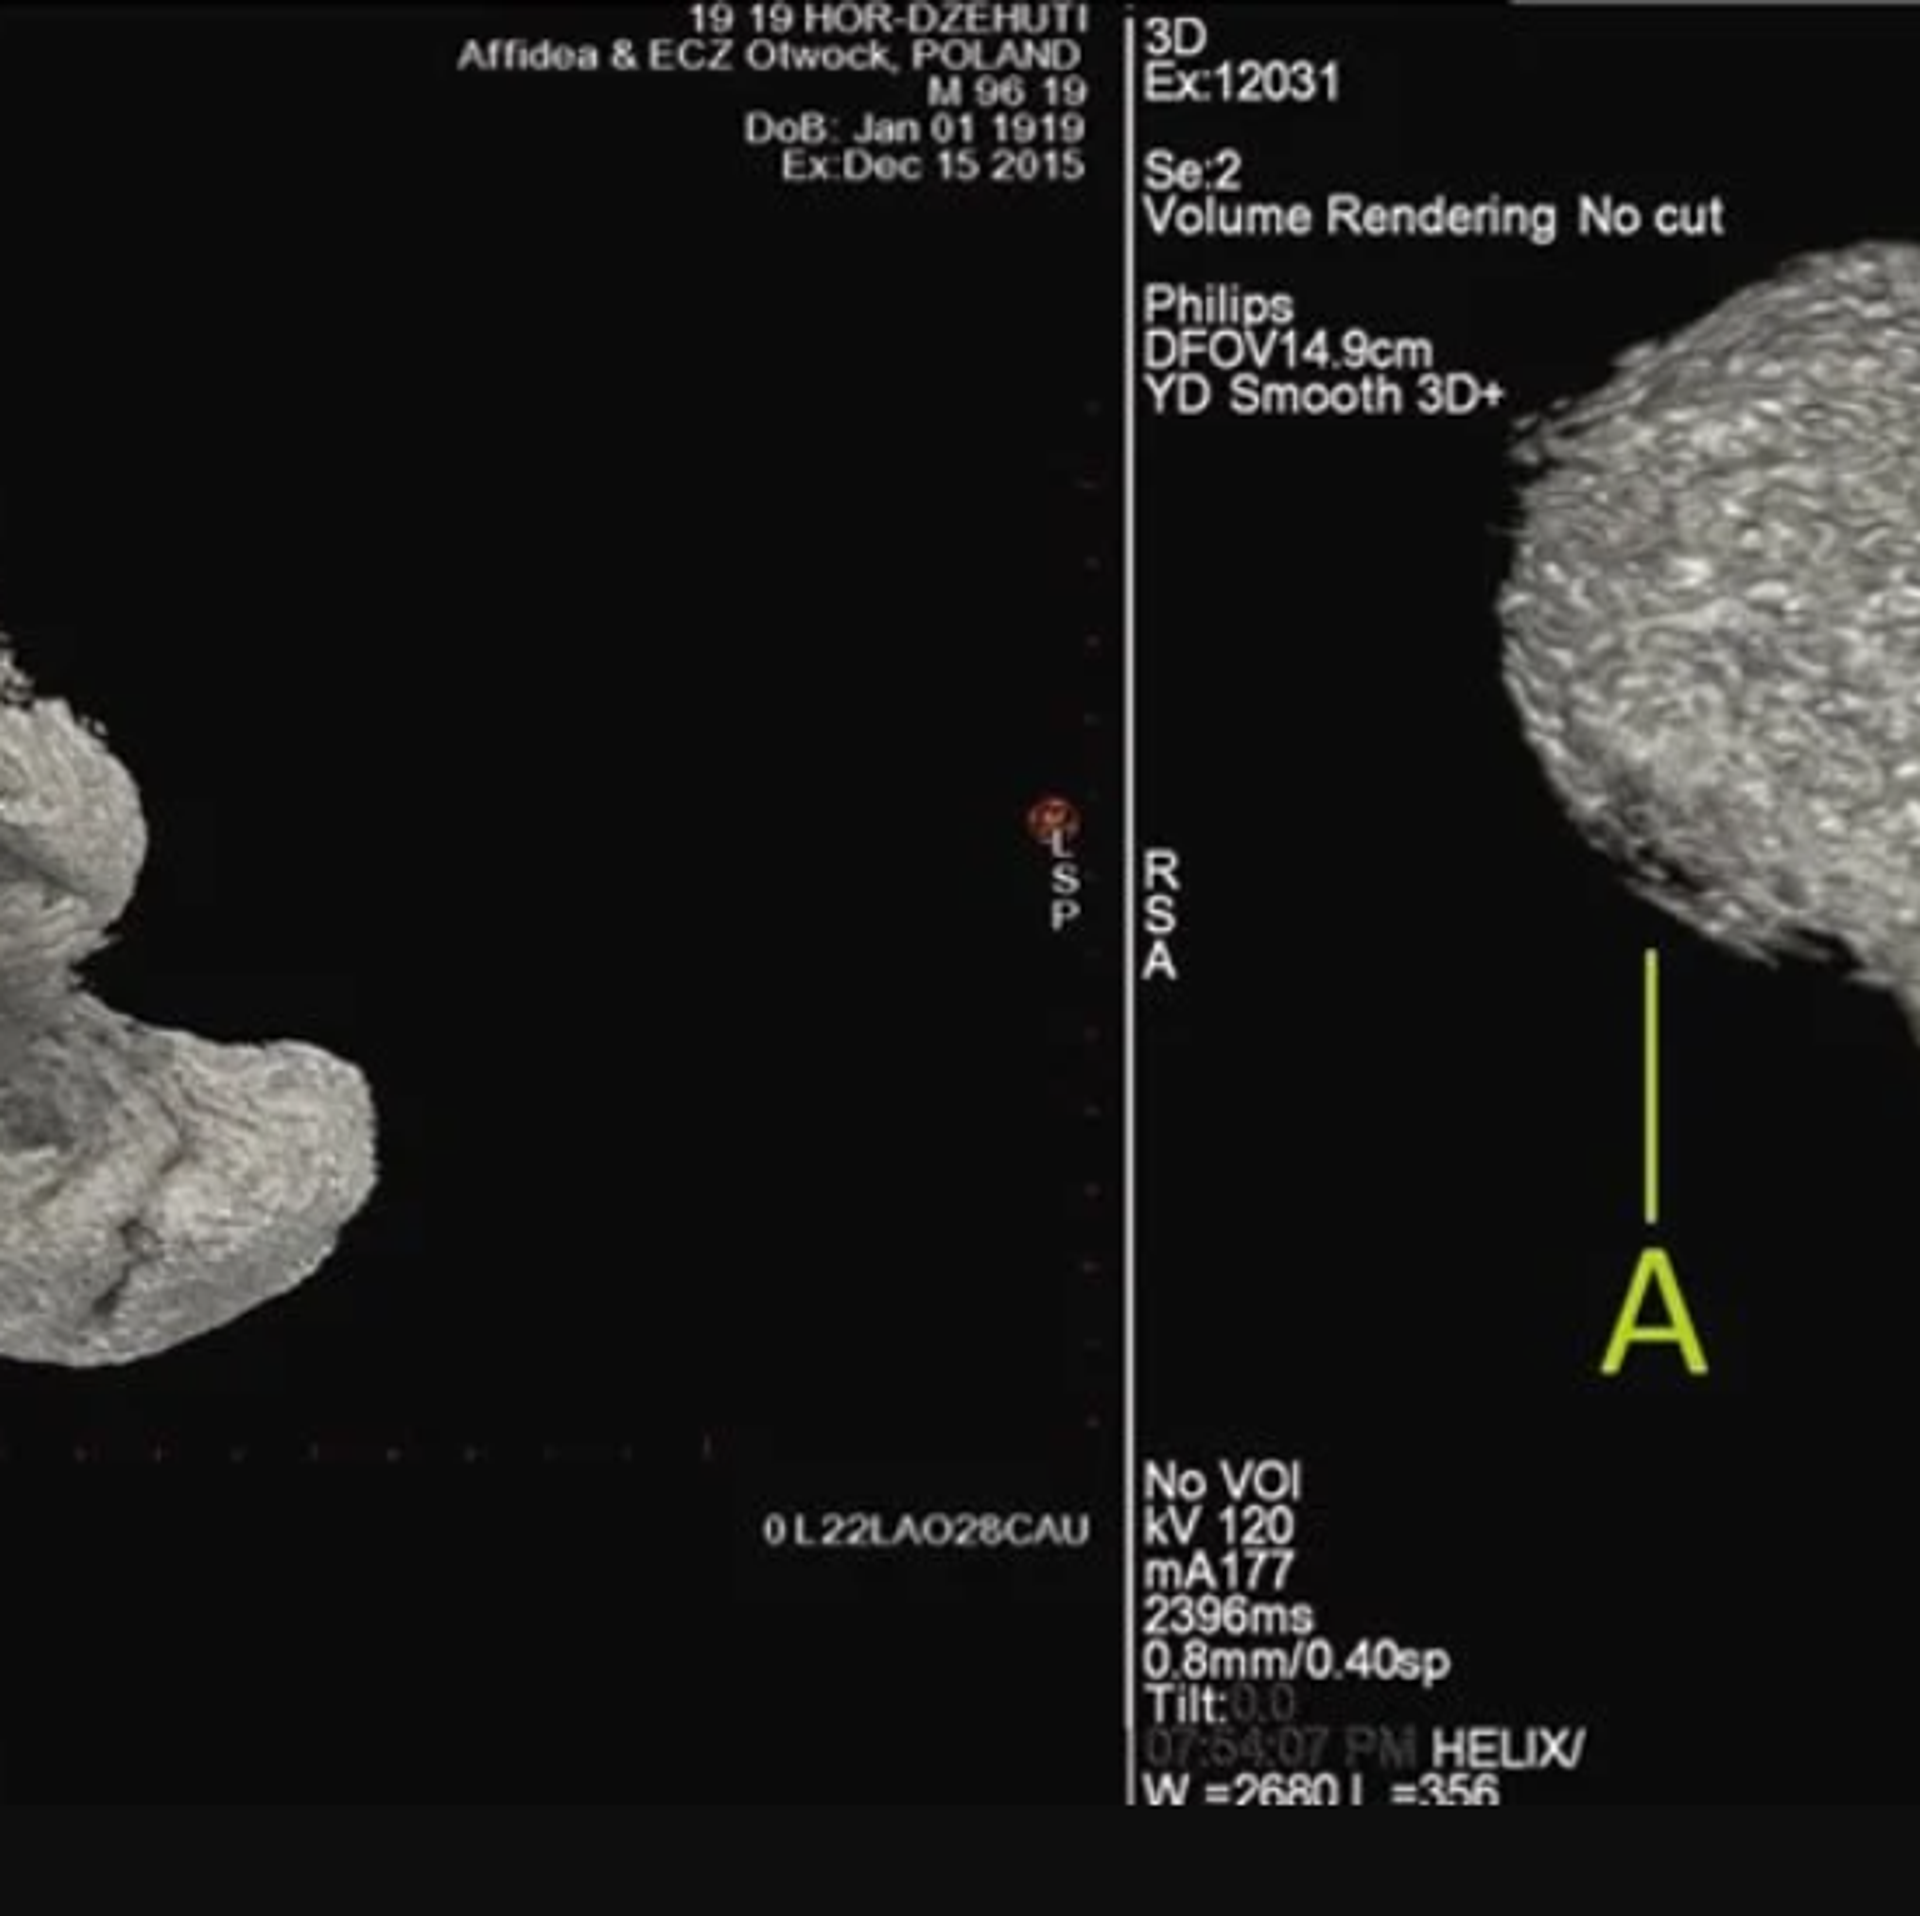
Task: Click the RSA orientation label
Action: tap(1160, 916)
